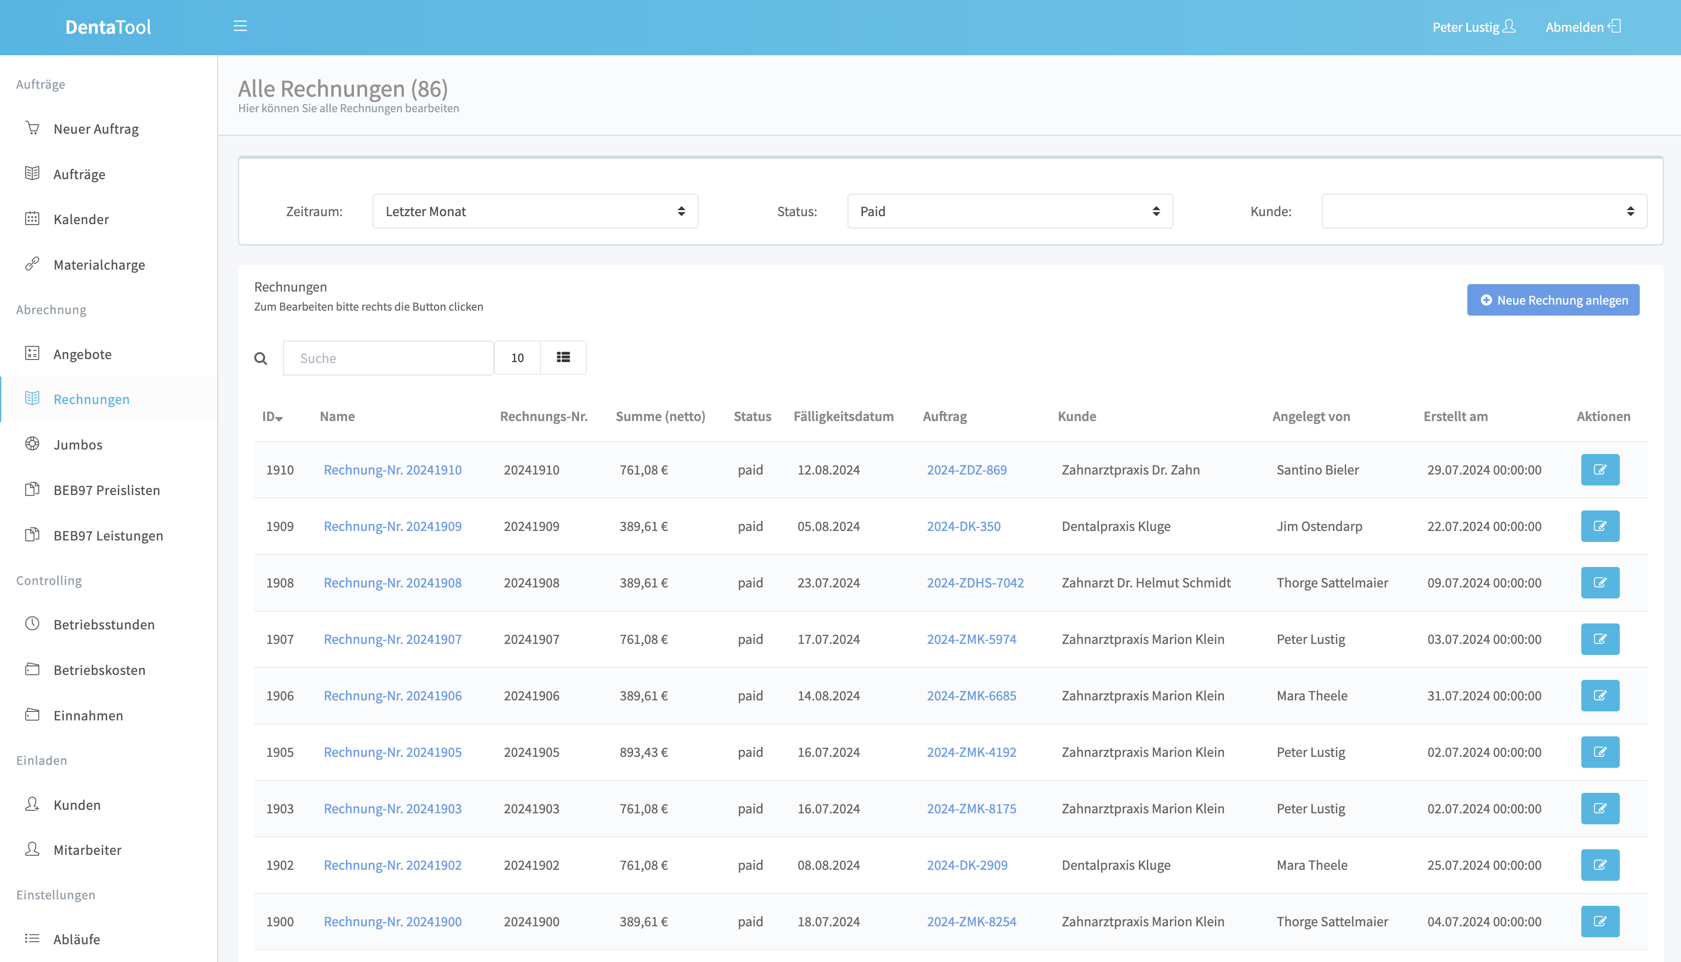Click the Neuer Auftrag cart icon
The width and height of the screenshot is (1681, 962).
(32, 128)
